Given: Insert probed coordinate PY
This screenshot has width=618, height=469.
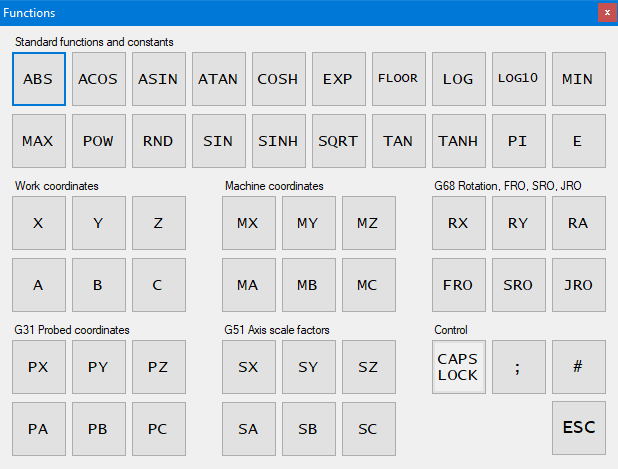Looking at the screenshot, I should pos(98,367).
